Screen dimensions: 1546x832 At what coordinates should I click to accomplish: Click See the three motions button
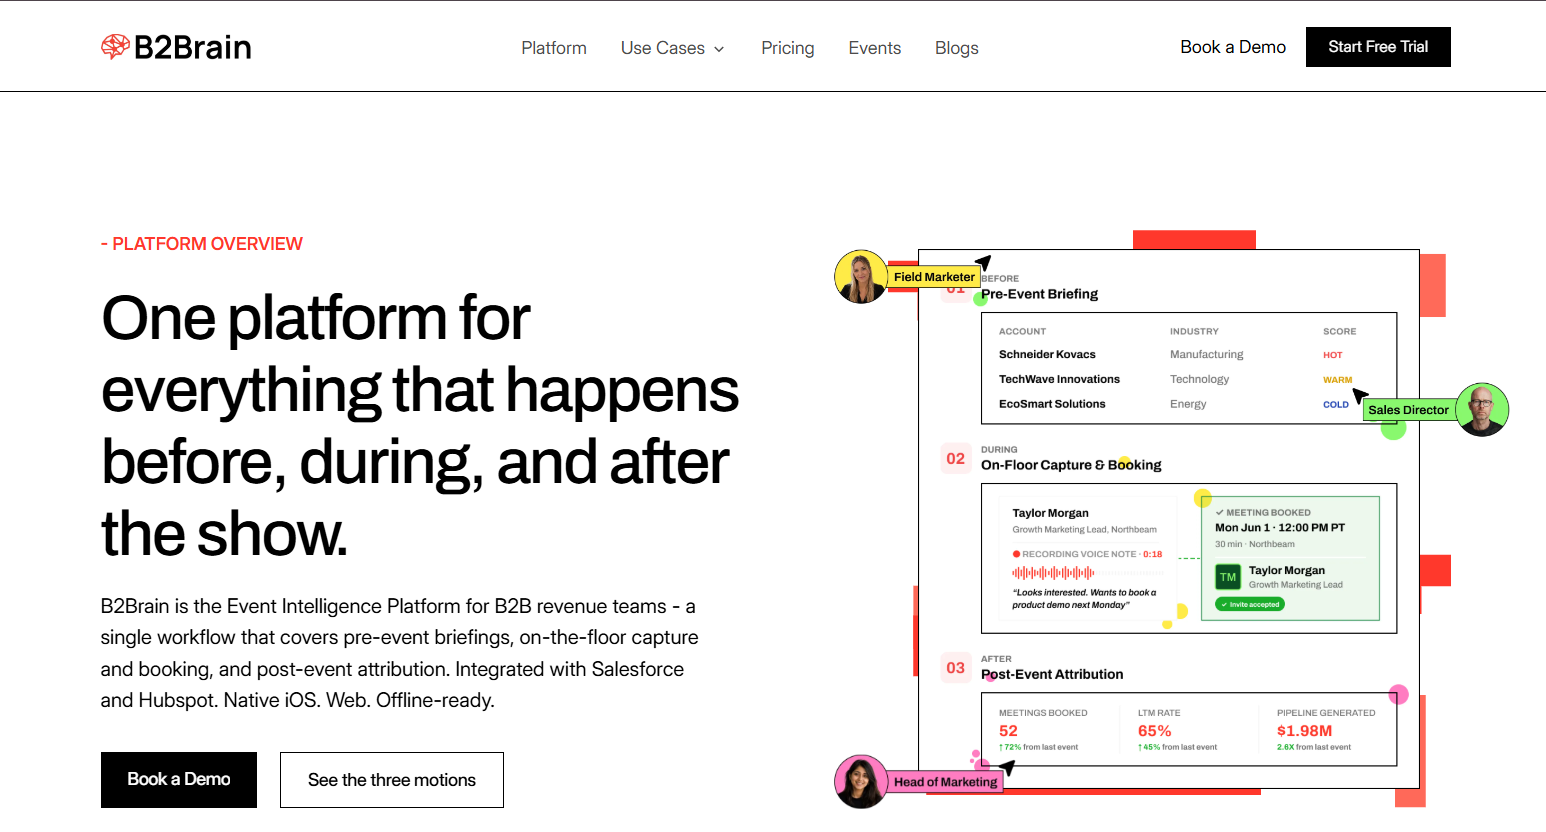(x=392, y=780)
